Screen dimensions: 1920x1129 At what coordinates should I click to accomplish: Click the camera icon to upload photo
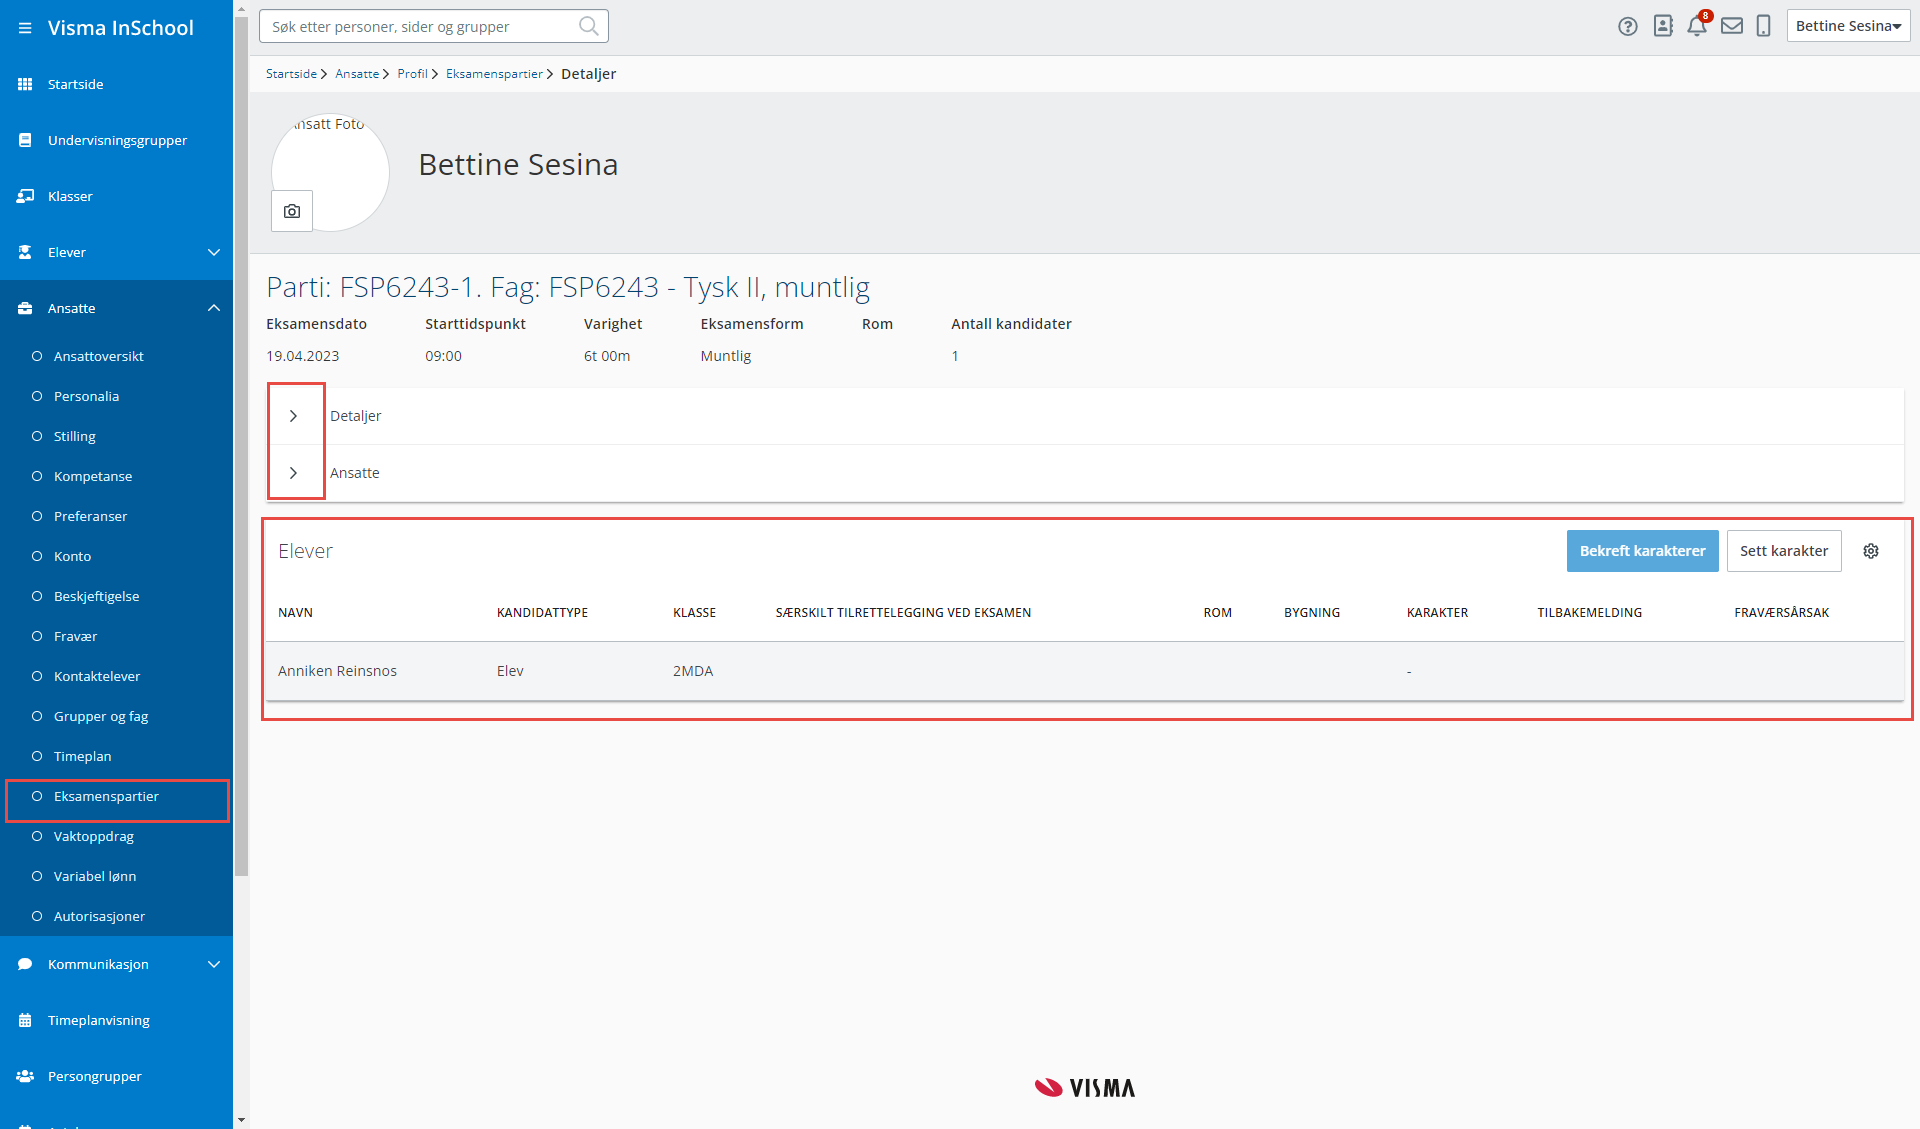(292, 211)
